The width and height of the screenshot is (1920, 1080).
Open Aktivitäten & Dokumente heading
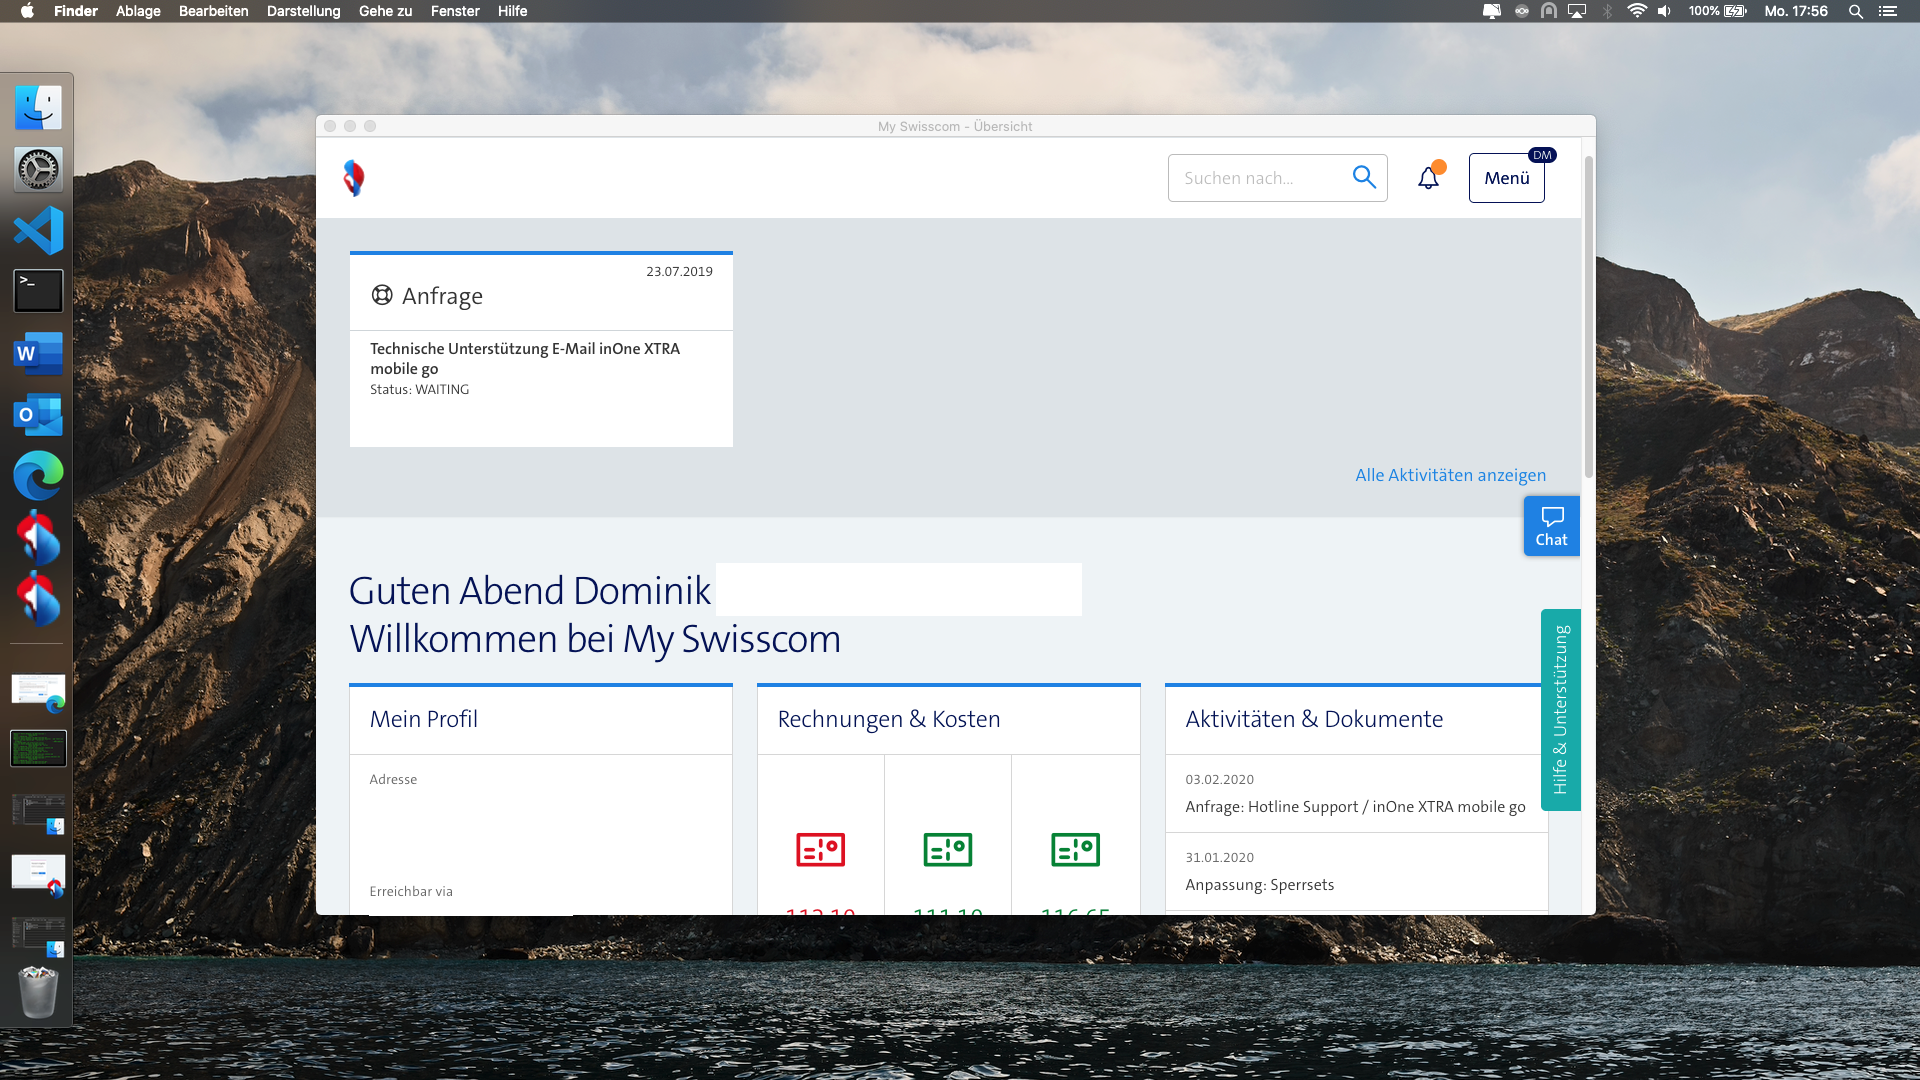pos(1314,719)
